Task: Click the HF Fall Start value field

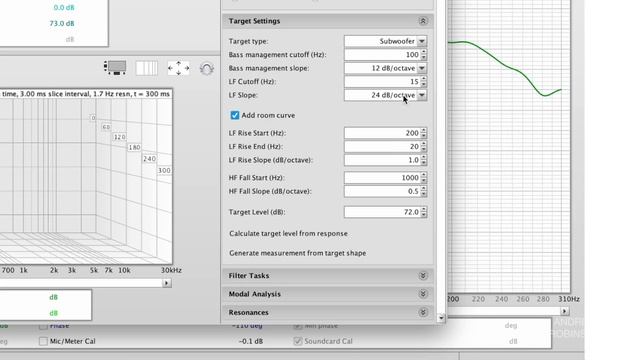Action: tap(382, 178)
